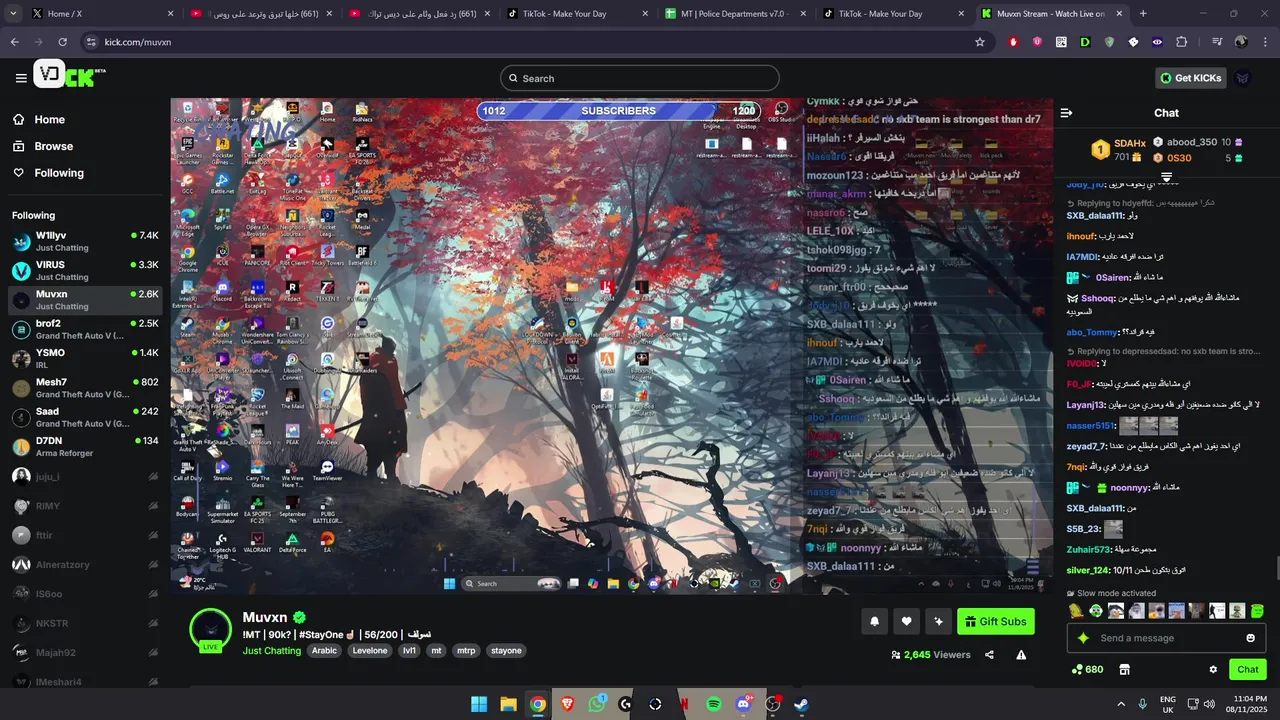Click the Search box on Kick
Screen dimensions: 1280x720
pyautogui.click(x=640, y=78)
